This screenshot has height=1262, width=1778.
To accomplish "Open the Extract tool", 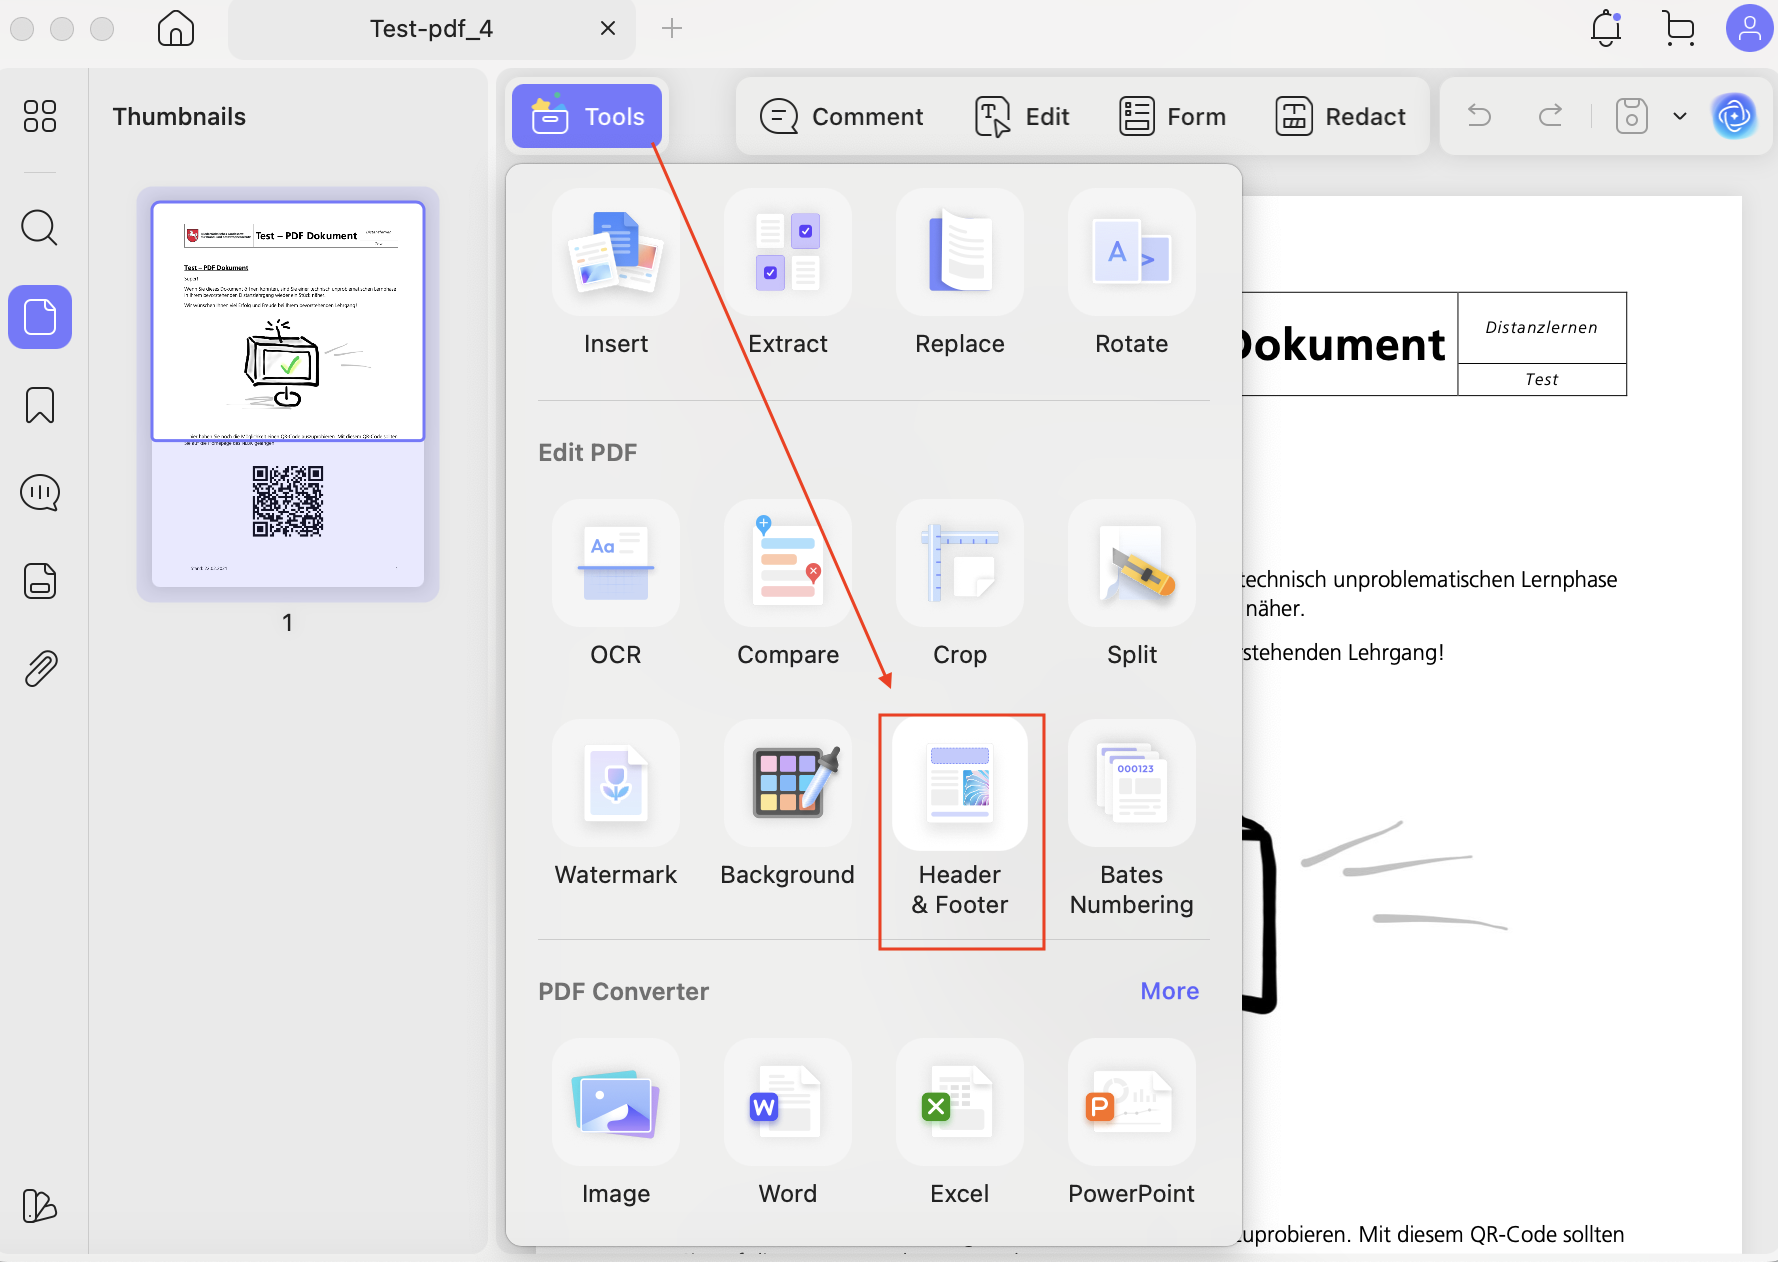I will 787,277.
